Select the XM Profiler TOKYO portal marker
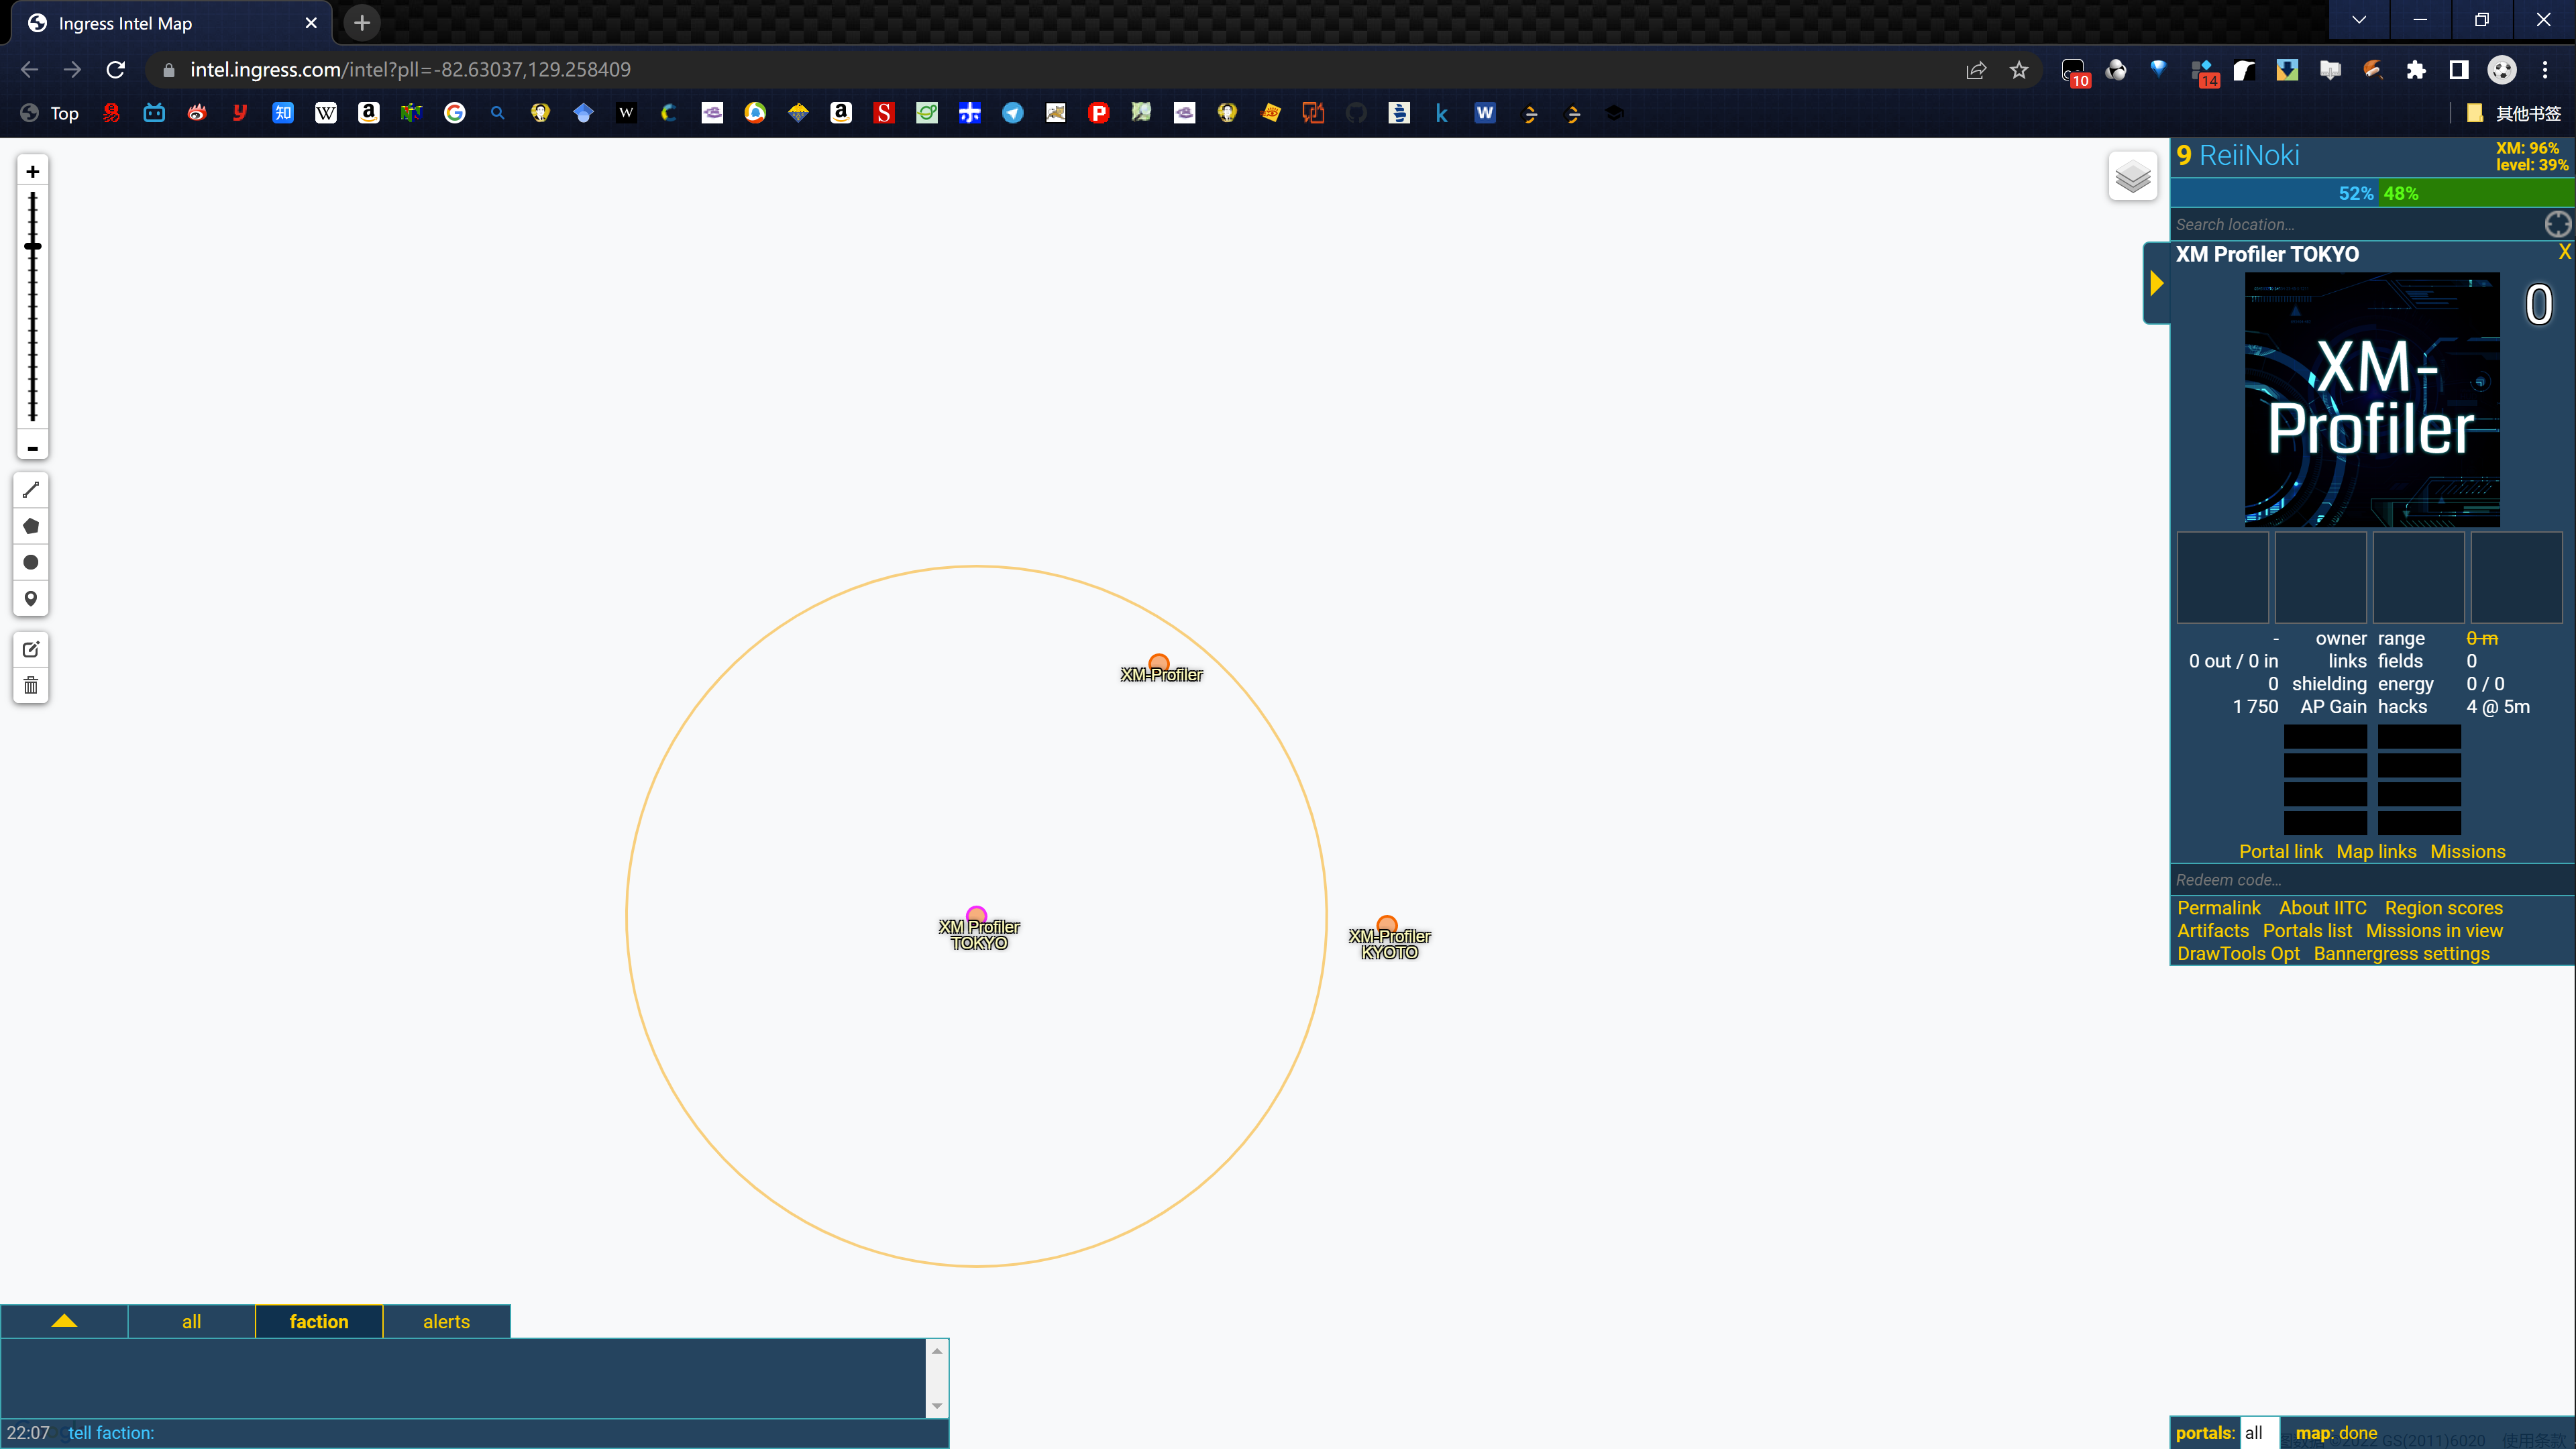The width and height of the screenshot is (2576, 1449). [x=976, y=915]
